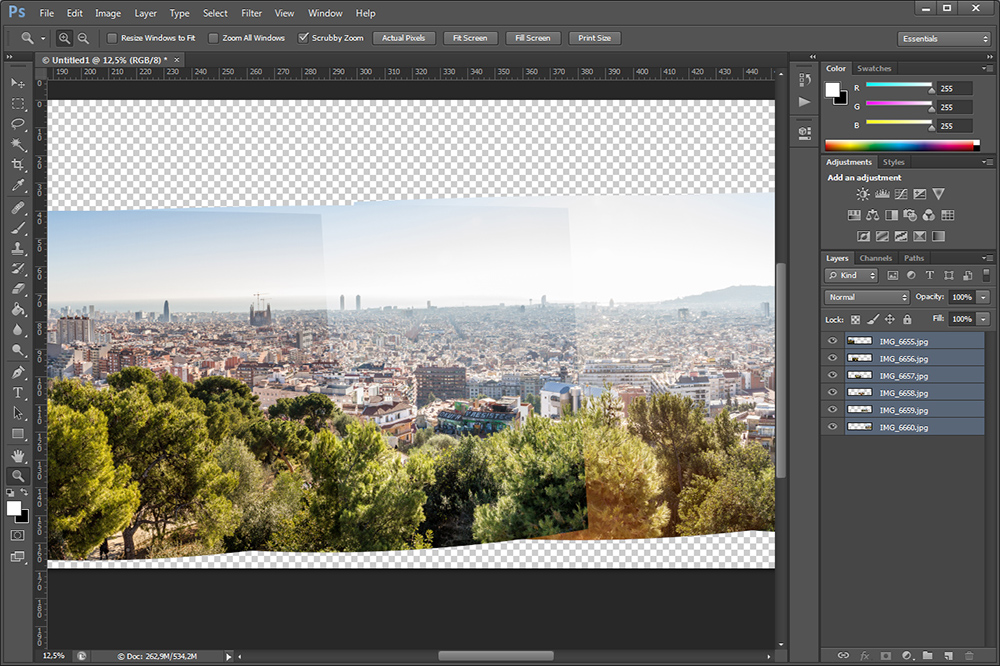This screenshot has width=1000, height=666.
Task: Choose the Horizontal Type tool
Action: 18,393
